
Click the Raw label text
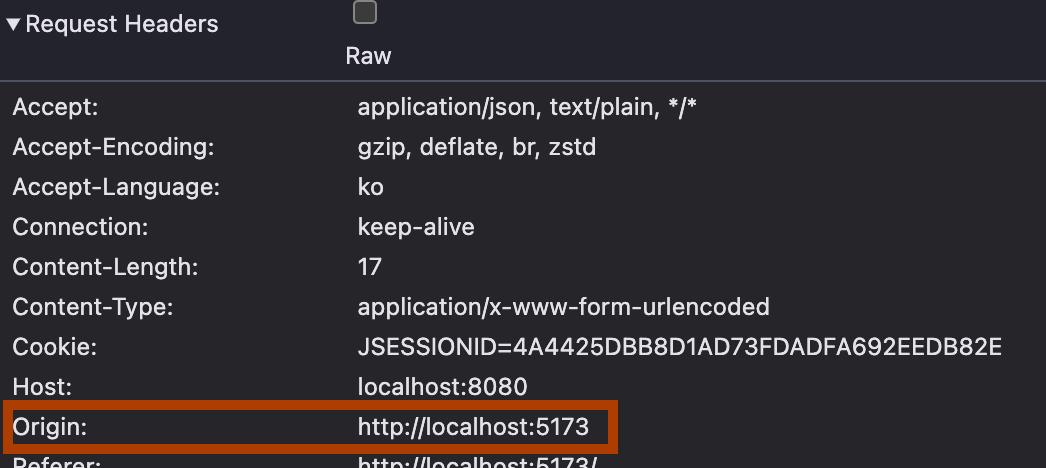[368, 56]
